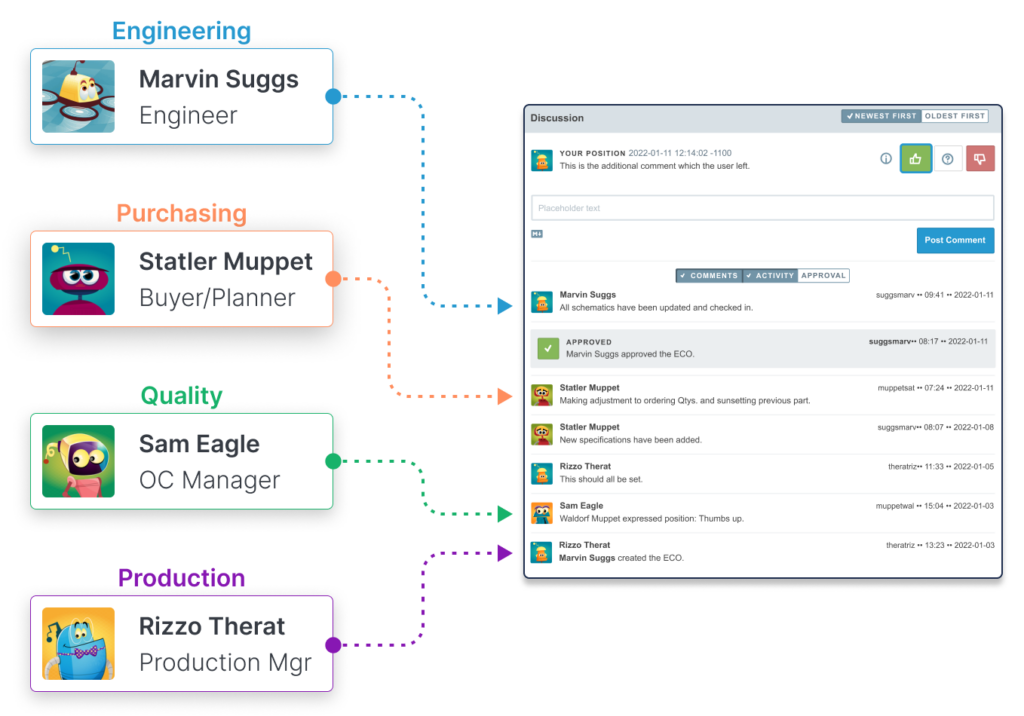The width and height of the screenshot is (1024, 716).
Task: Click into the Placeholder text comment field
Action: [762, 208]
